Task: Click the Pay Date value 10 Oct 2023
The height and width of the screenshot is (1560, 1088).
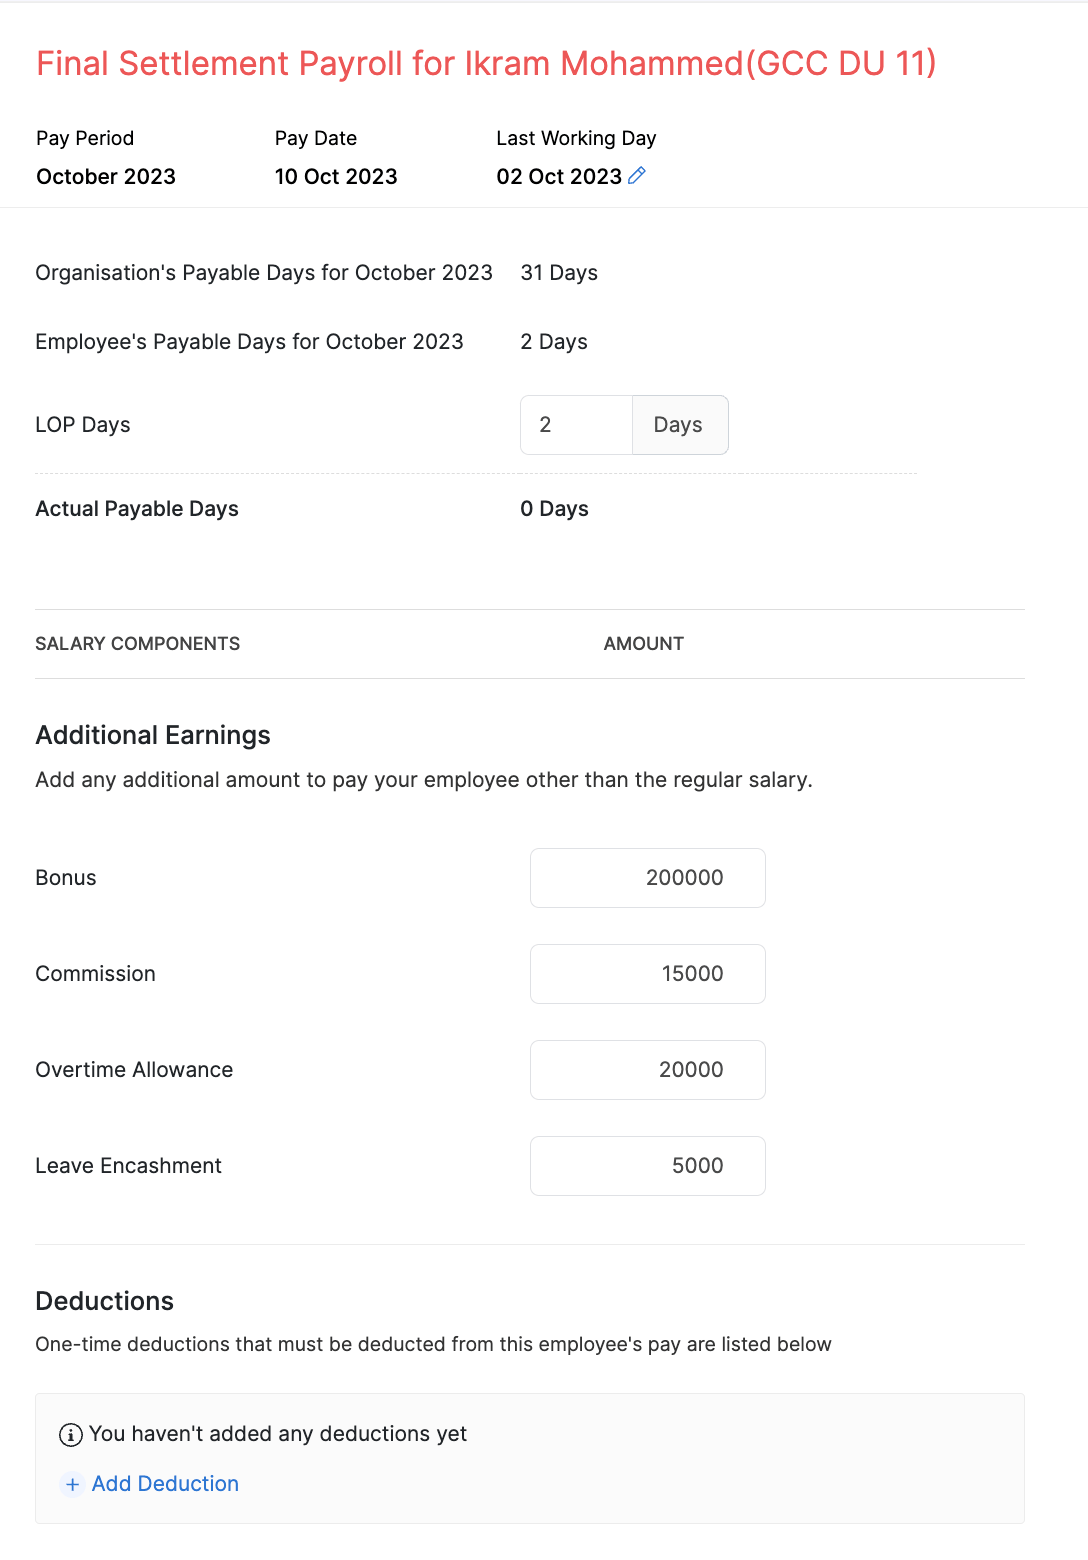Action: (x=336, y=177)
